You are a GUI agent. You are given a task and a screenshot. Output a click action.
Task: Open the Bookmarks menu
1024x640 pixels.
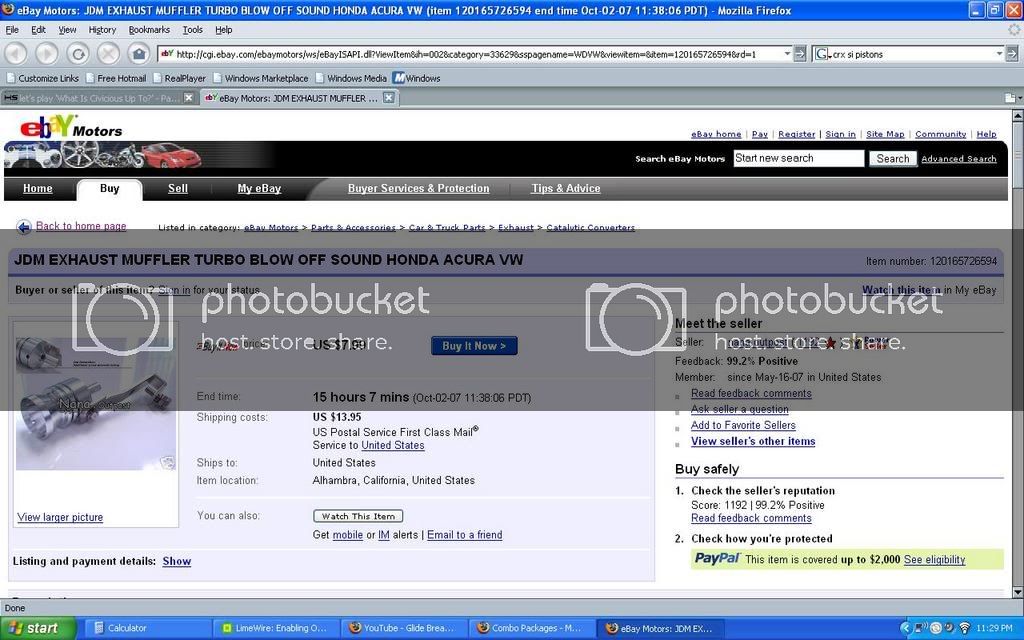[149, 30]
